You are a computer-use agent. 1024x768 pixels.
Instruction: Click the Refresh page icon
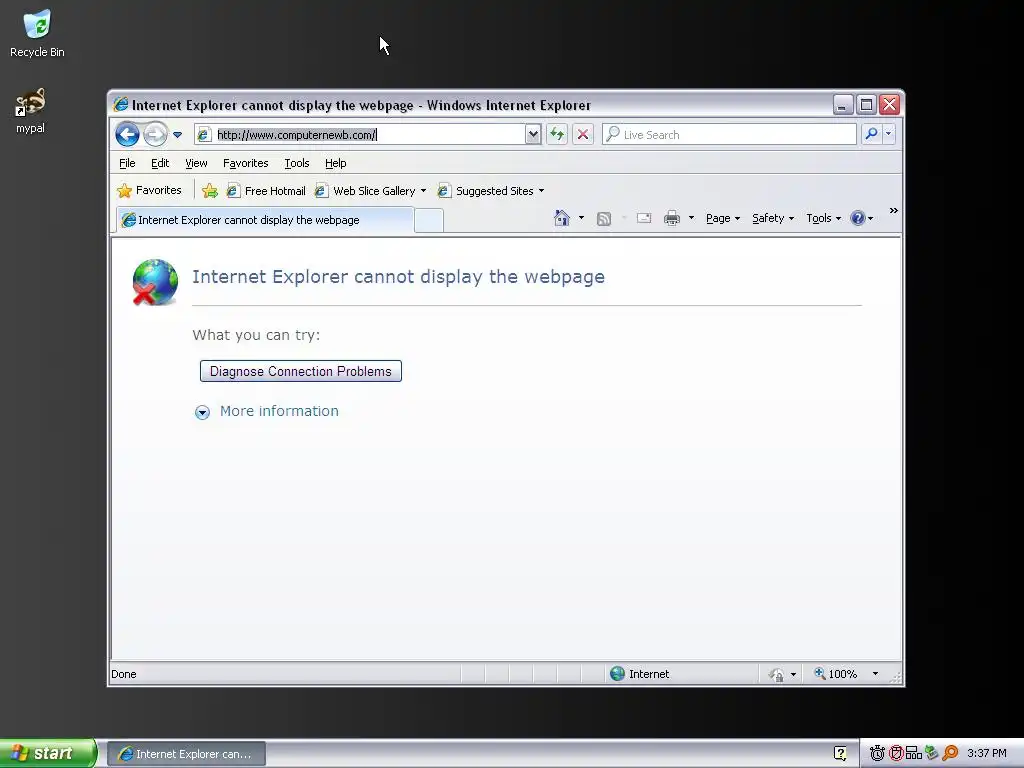point(557,135)
